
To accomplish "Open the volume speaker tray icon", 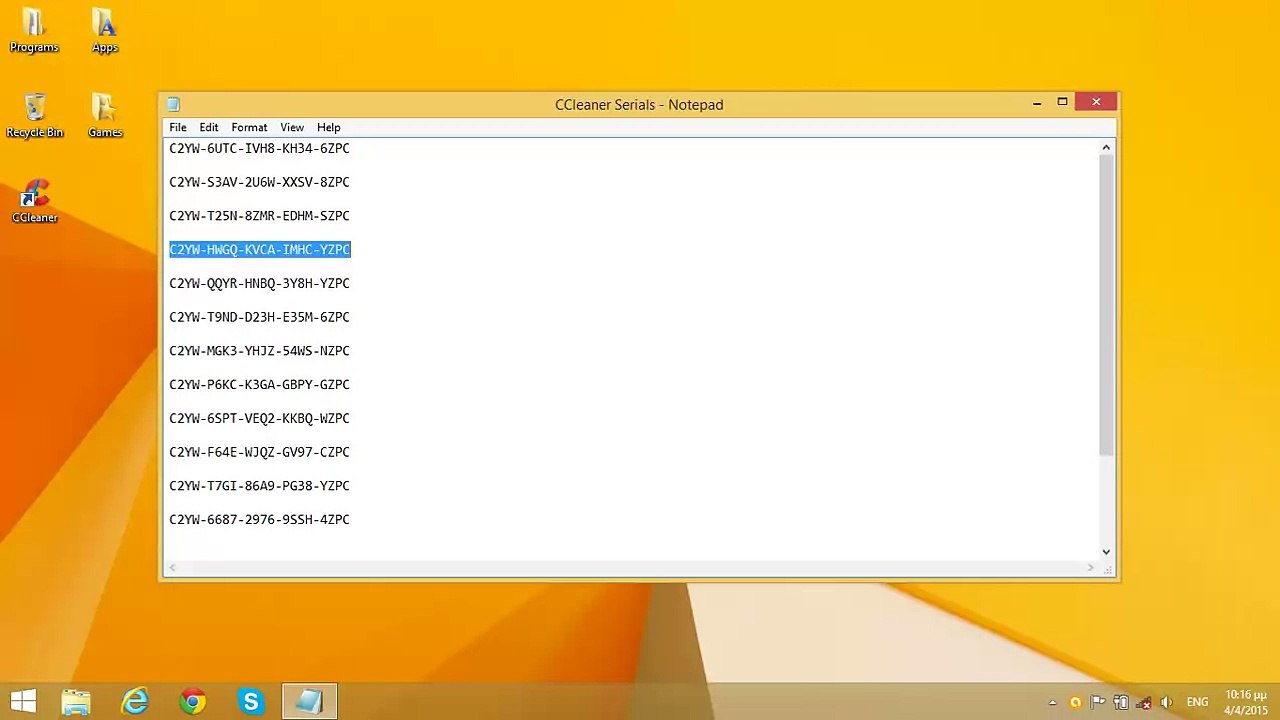I will pos(1166,702).
